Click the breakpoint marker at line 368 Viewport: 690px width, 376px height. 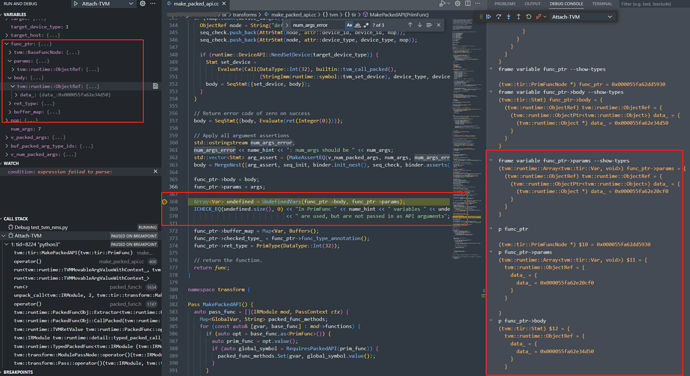tap(165, 202)
